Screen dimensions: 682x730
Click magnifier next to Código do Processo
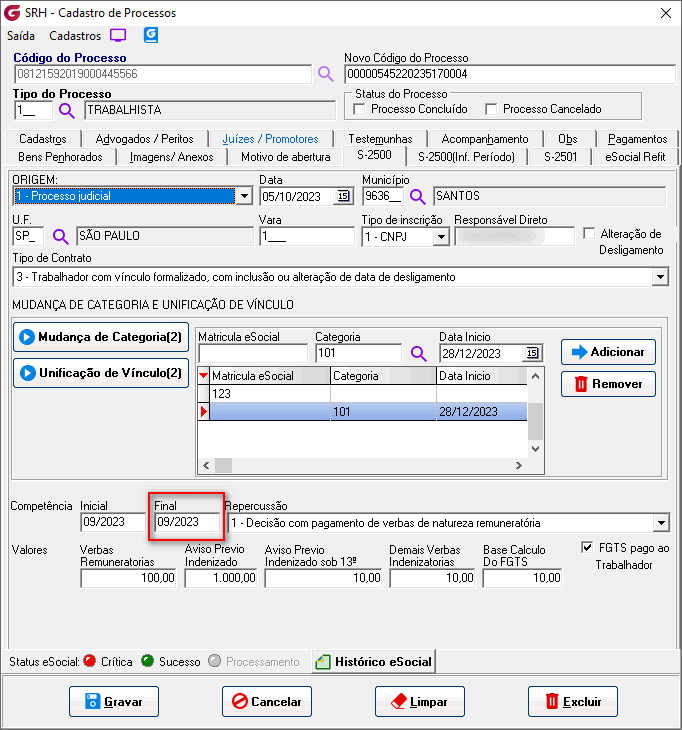(x=326, y=74)
